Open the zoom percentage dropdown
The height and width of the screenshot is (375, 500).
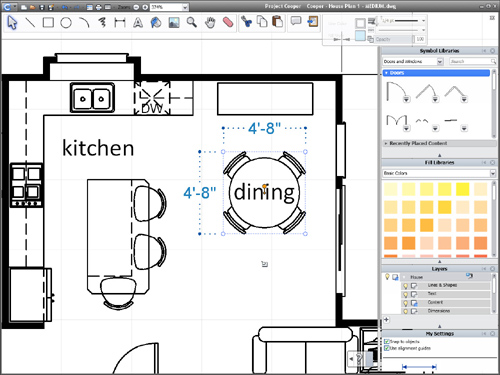[185, 7]
